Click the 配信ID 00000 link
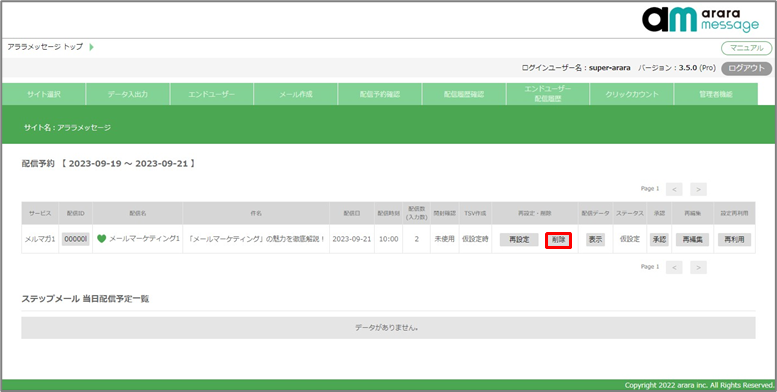 click(x=76, y=239)
